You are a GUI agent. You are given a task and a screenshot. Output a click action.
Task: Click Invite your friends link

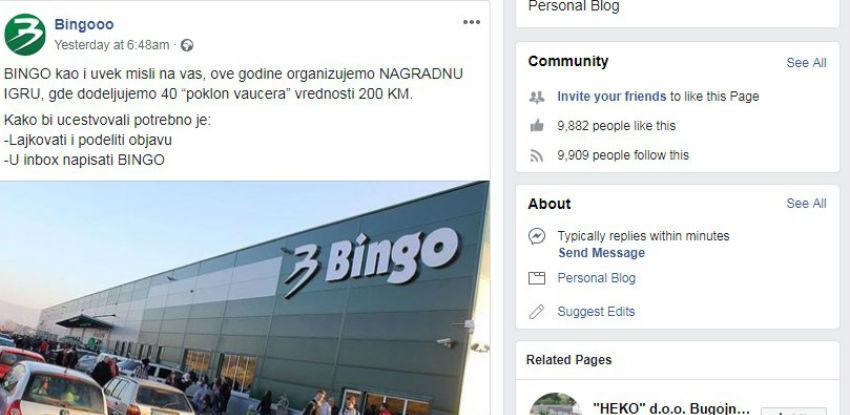pos(611,96)
